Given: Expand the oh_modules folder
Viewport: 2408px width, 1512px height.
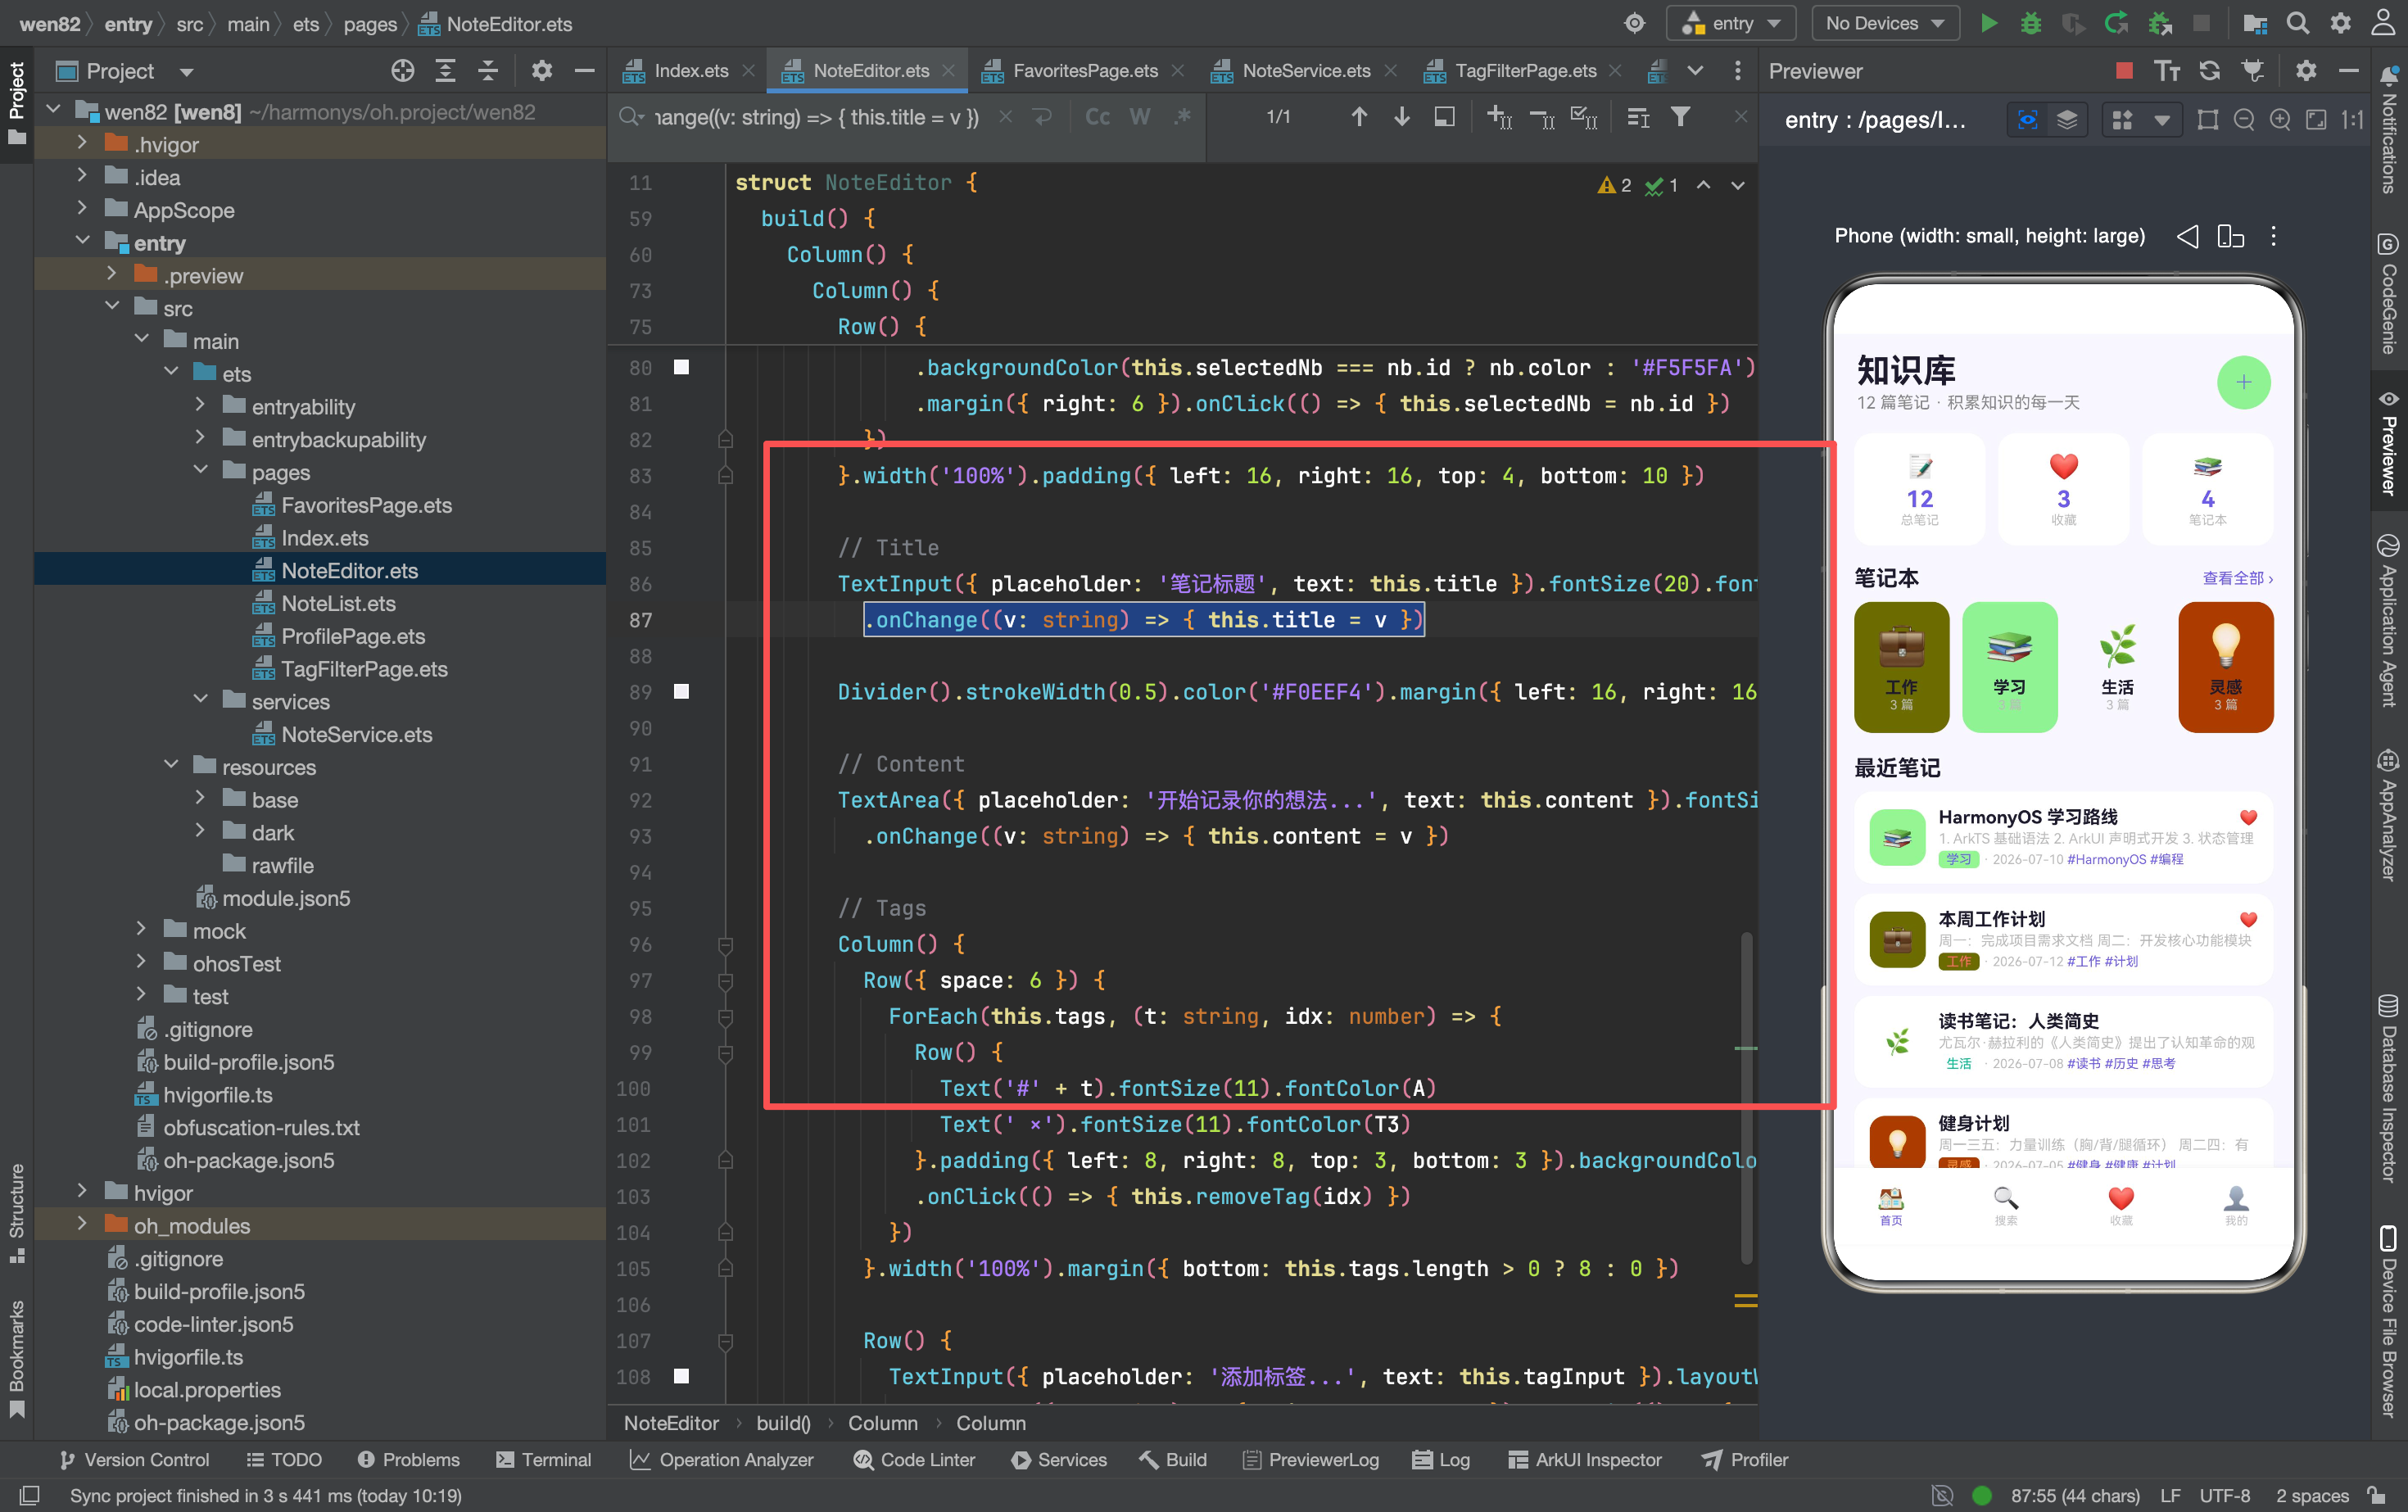Looking at the screenshot, I should pos(82,1225).
